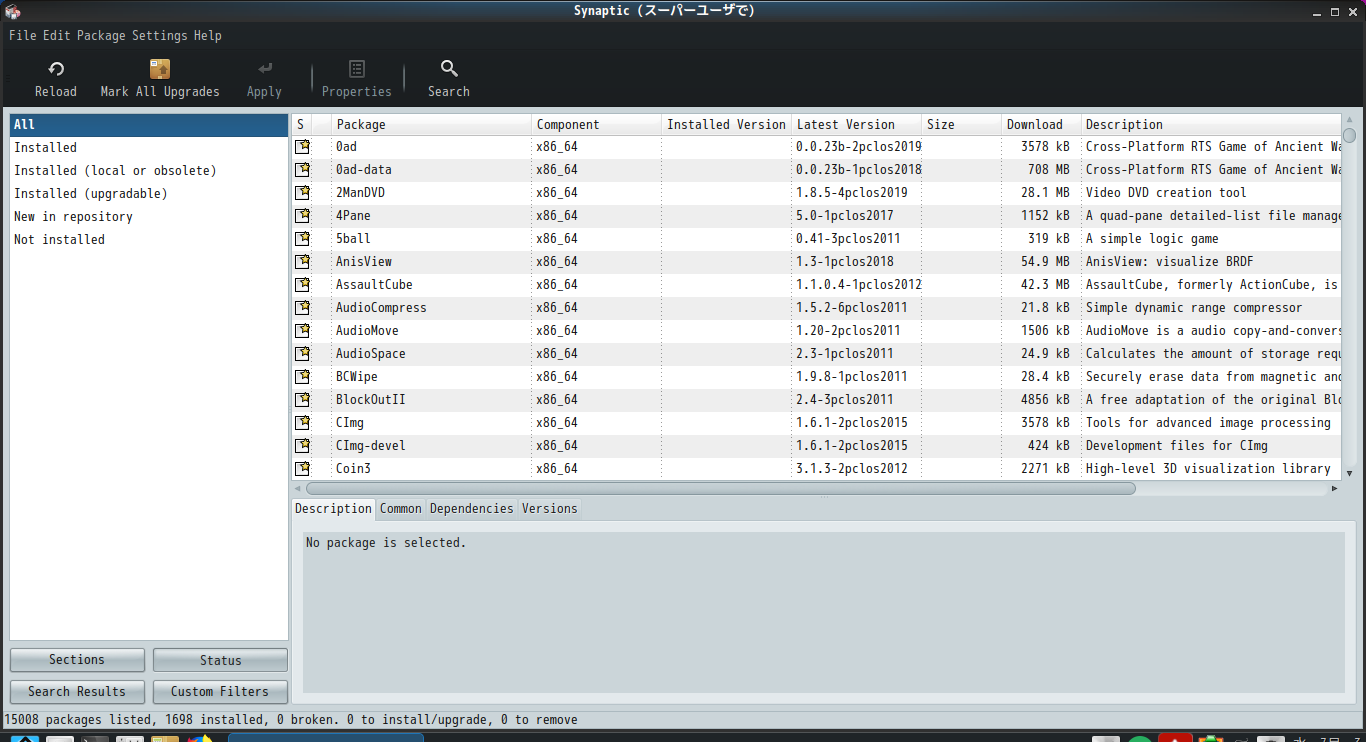
Task: Open the Package menu
Action: point(101,35)
